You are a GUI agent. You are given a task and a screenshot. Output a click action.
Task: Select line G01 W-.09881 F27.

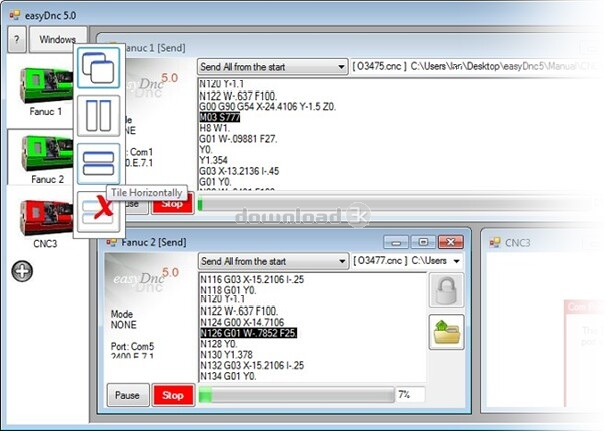pyautogui.click(x=238, y=139)
